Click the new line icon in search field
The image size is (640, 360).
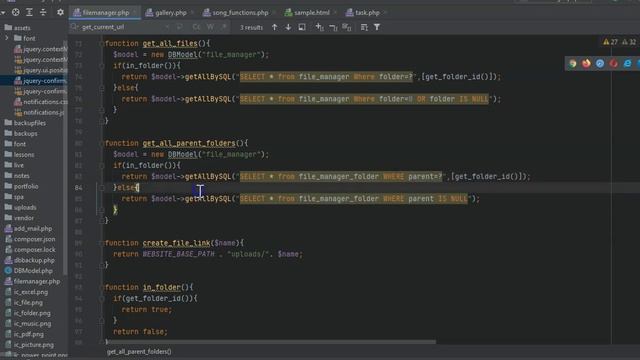pyautogui.click(x=180, y=27)
